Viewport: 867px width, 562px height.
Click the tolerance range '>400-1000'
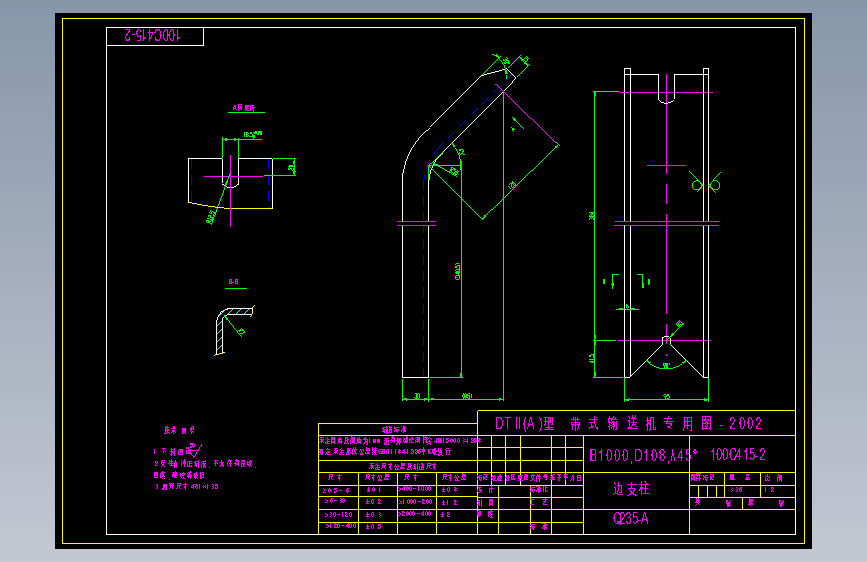(415, 489)
